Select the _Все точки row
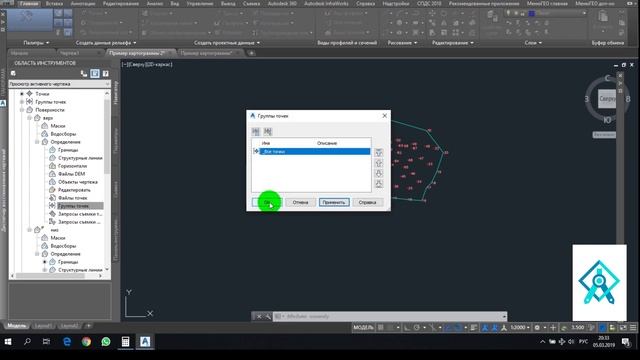 click(315, 151)
